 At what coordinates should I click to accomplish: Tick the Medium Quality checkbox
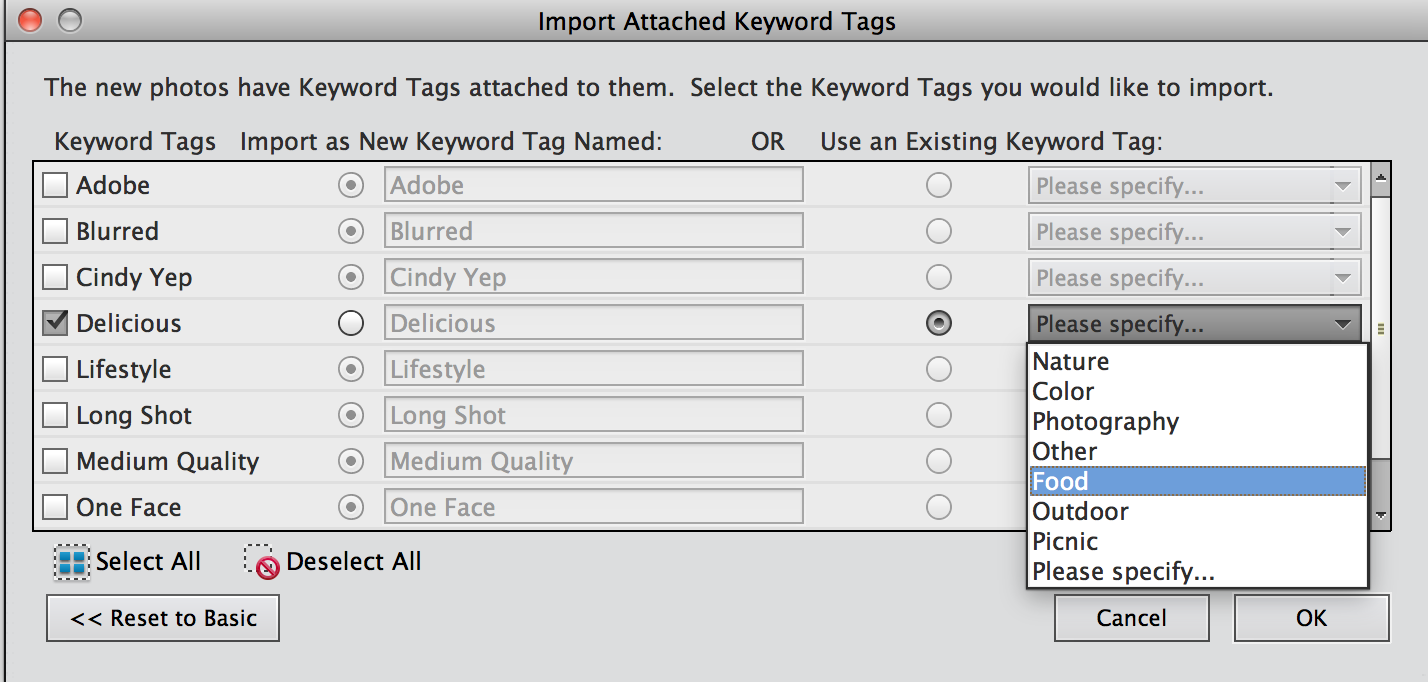(55, 461)
